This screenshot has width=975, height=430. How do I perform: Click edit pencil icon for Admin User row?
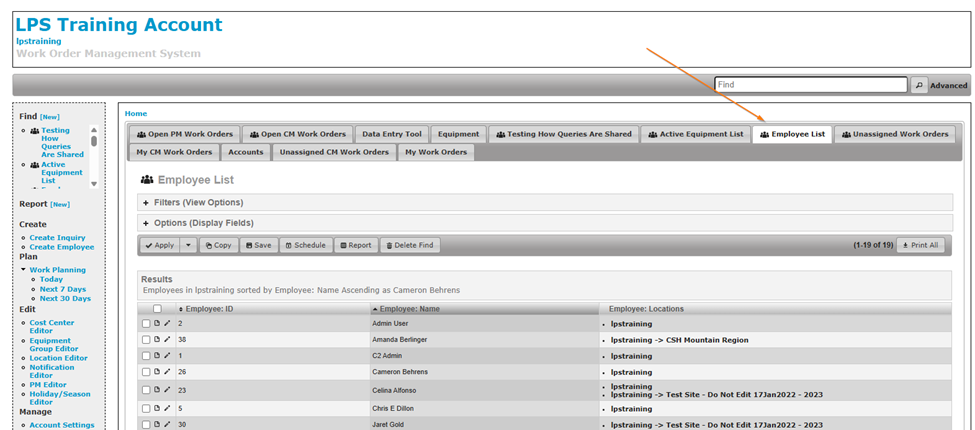pyautogui.click(x=167, y=324)
